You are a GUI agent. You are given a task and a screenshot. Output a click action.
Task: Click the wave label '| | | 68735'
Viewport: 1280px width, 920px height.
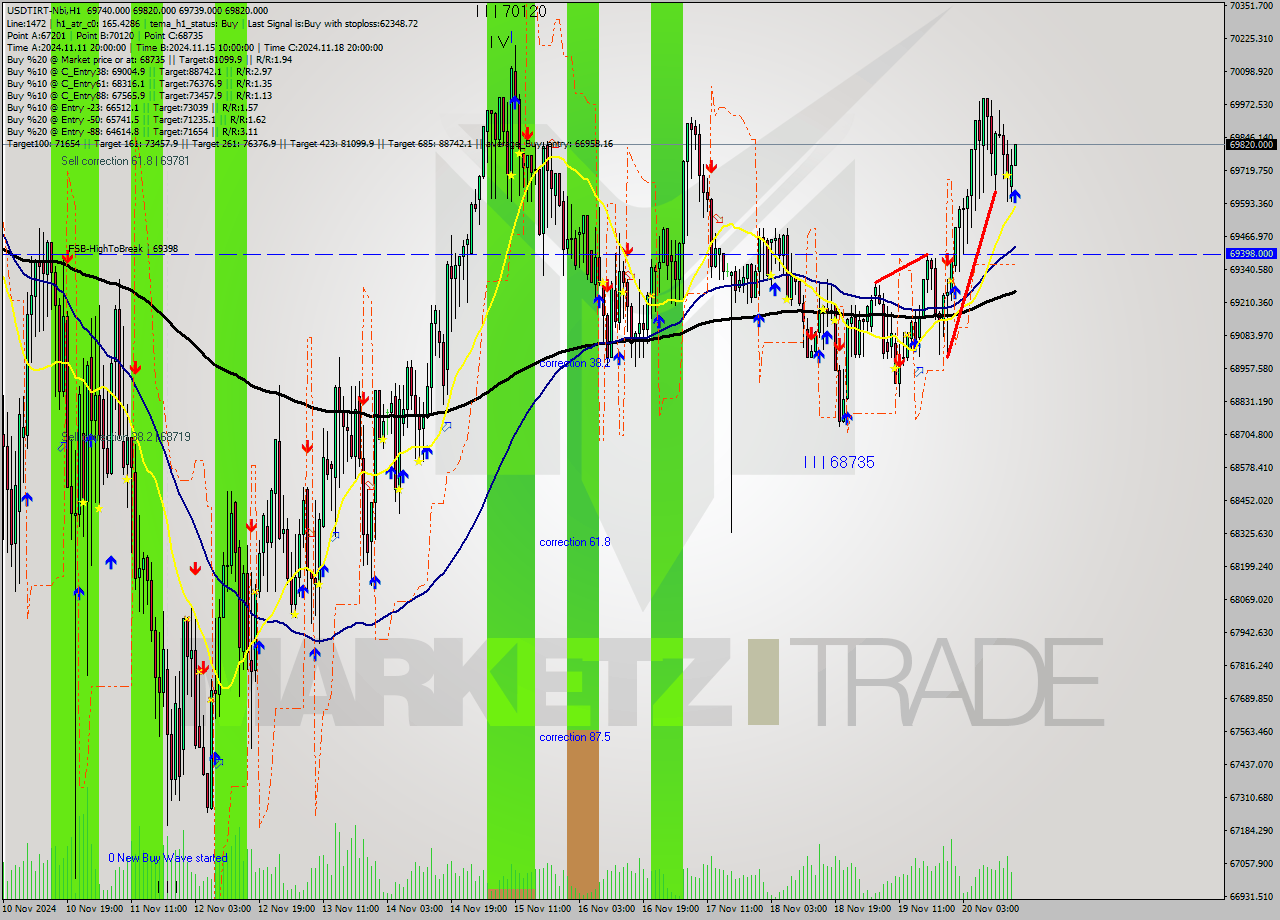(x=839, y=462)
